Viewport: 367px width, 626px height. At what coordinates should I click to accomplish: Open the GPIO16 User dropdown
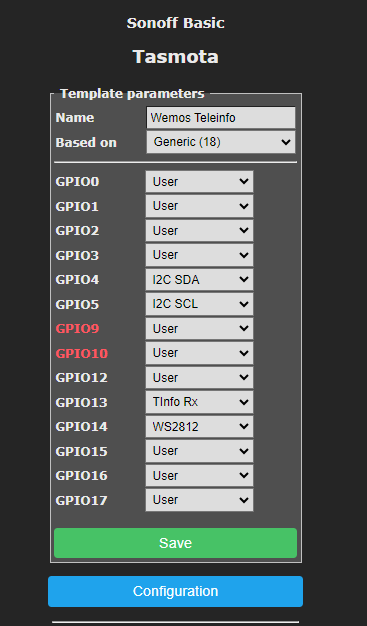tap(199, 475)
